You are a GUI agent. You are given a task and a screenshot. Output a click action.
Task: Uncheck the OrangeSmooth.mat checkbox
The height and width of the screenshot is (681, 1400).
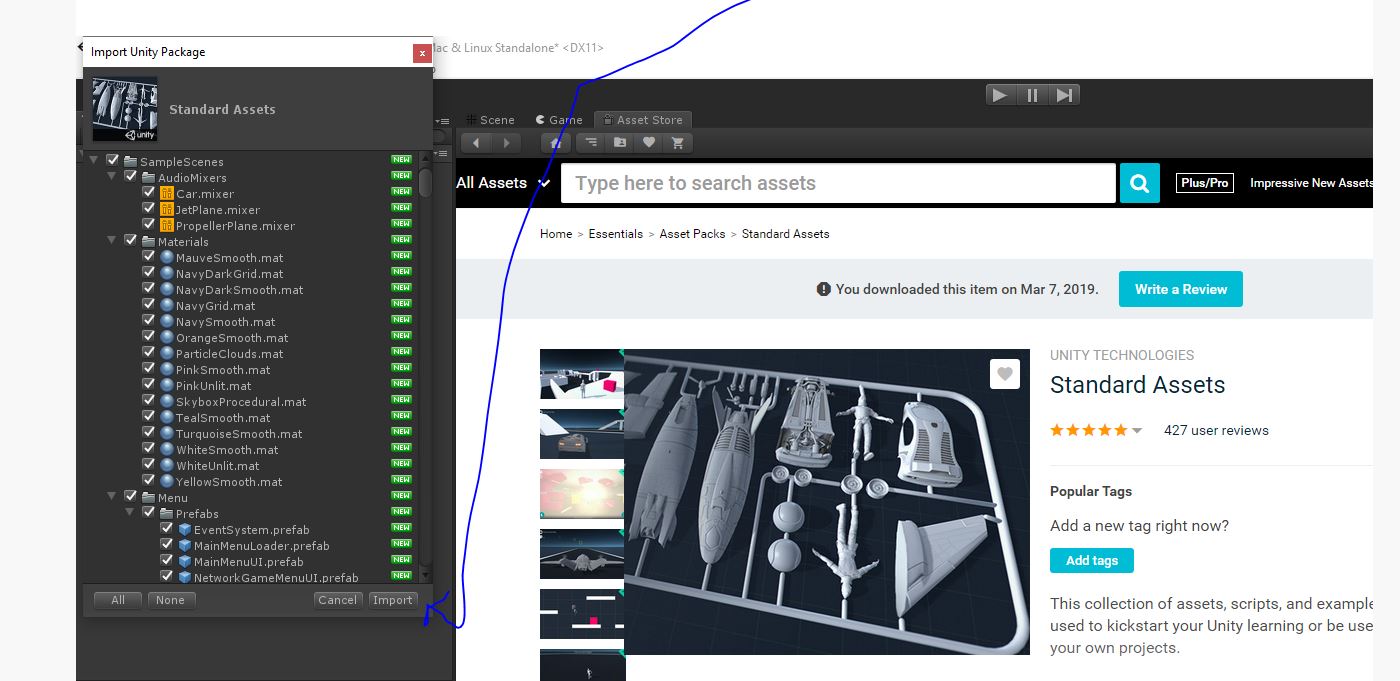click(x=149, y=337)
